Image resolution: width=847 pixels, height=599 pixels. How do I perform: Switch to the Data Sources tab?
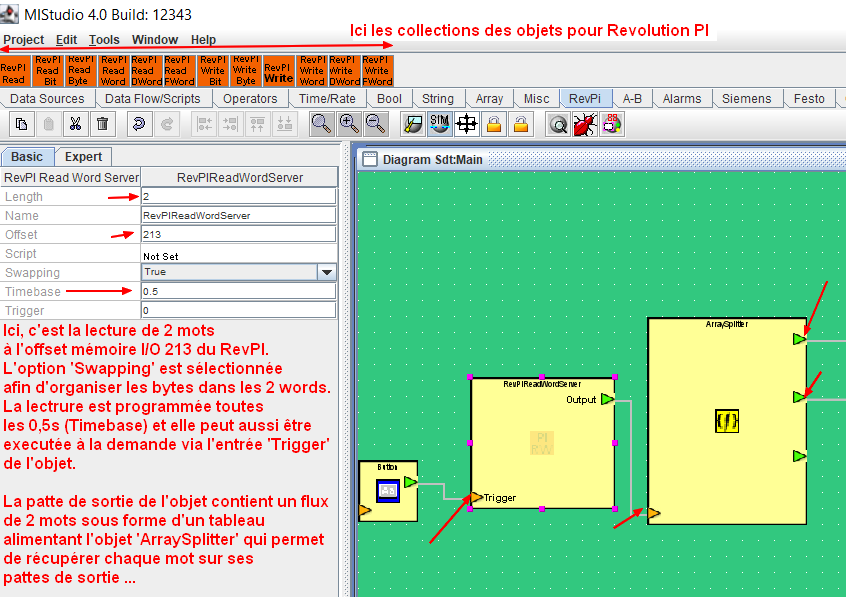(x=48, y=99)
